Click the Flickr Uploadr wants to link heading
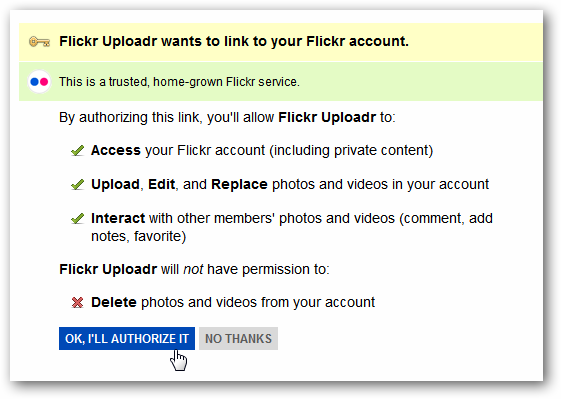 click(x=234, y=42)
